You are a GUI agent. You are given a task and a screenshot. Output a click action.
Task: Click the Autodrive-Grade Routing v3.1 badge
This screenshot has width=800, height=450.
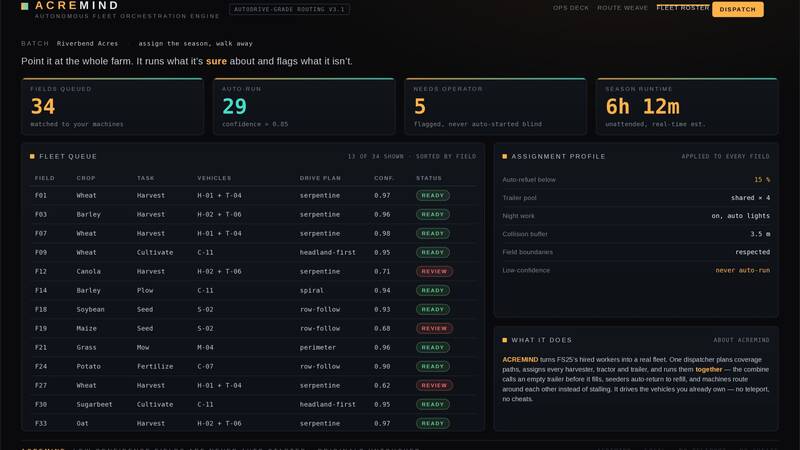point(289,9)
